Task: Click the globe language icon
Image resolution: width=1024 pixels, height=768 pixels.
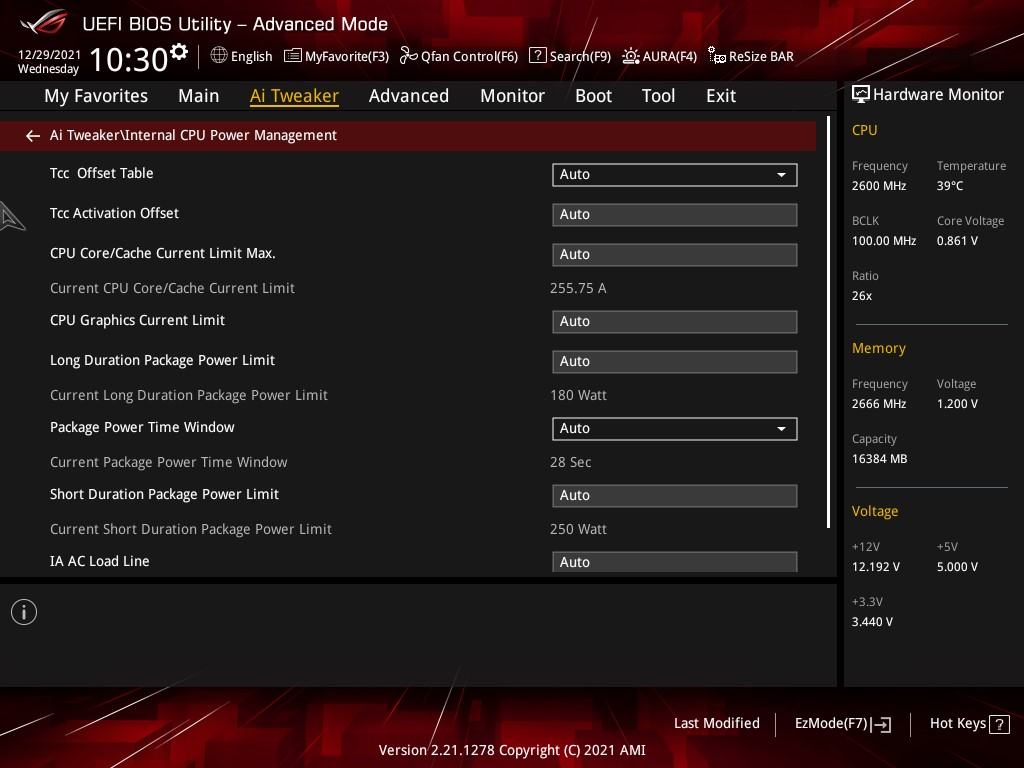Action: pyautogui.click(x=219, y=56)
